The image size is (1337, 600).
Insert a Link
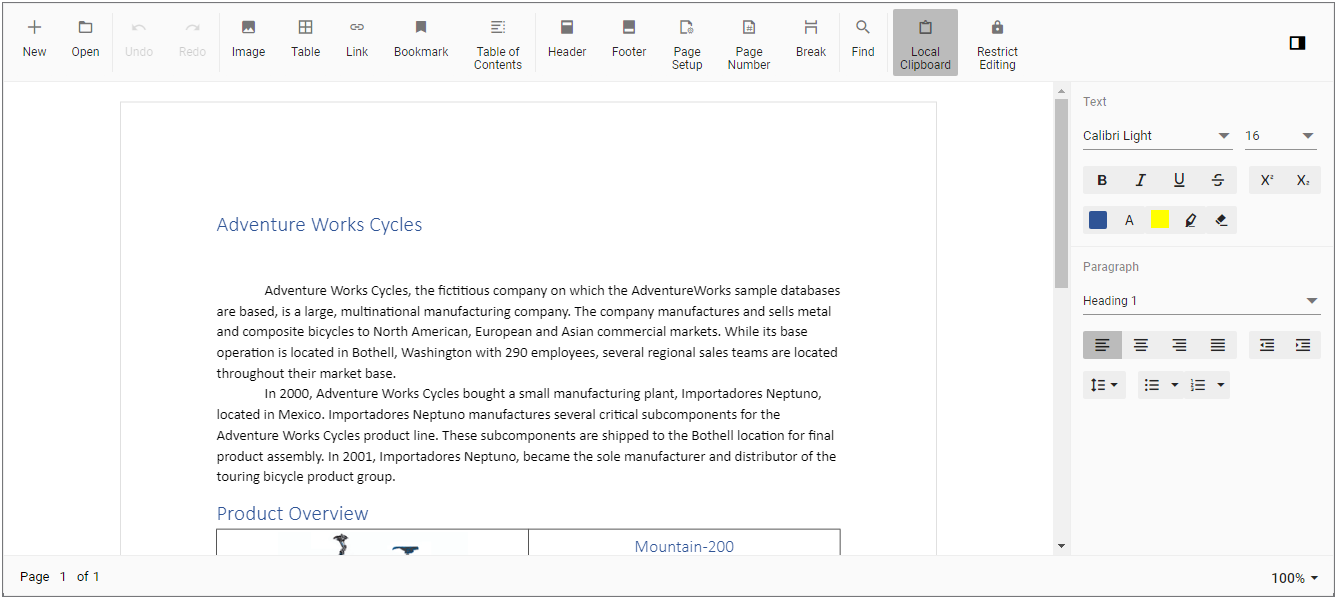click(357, 41)
